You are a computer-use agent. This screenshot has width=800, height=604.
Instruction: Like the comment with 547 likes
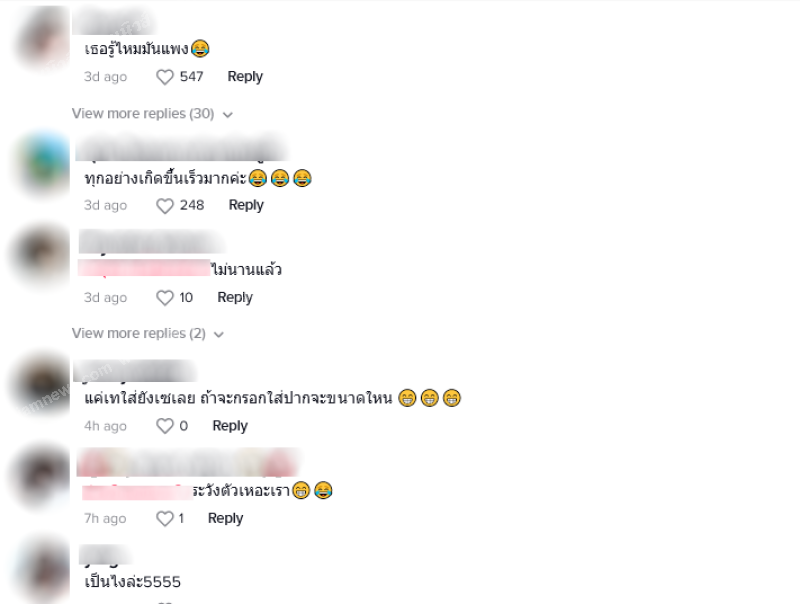[164, 77]
